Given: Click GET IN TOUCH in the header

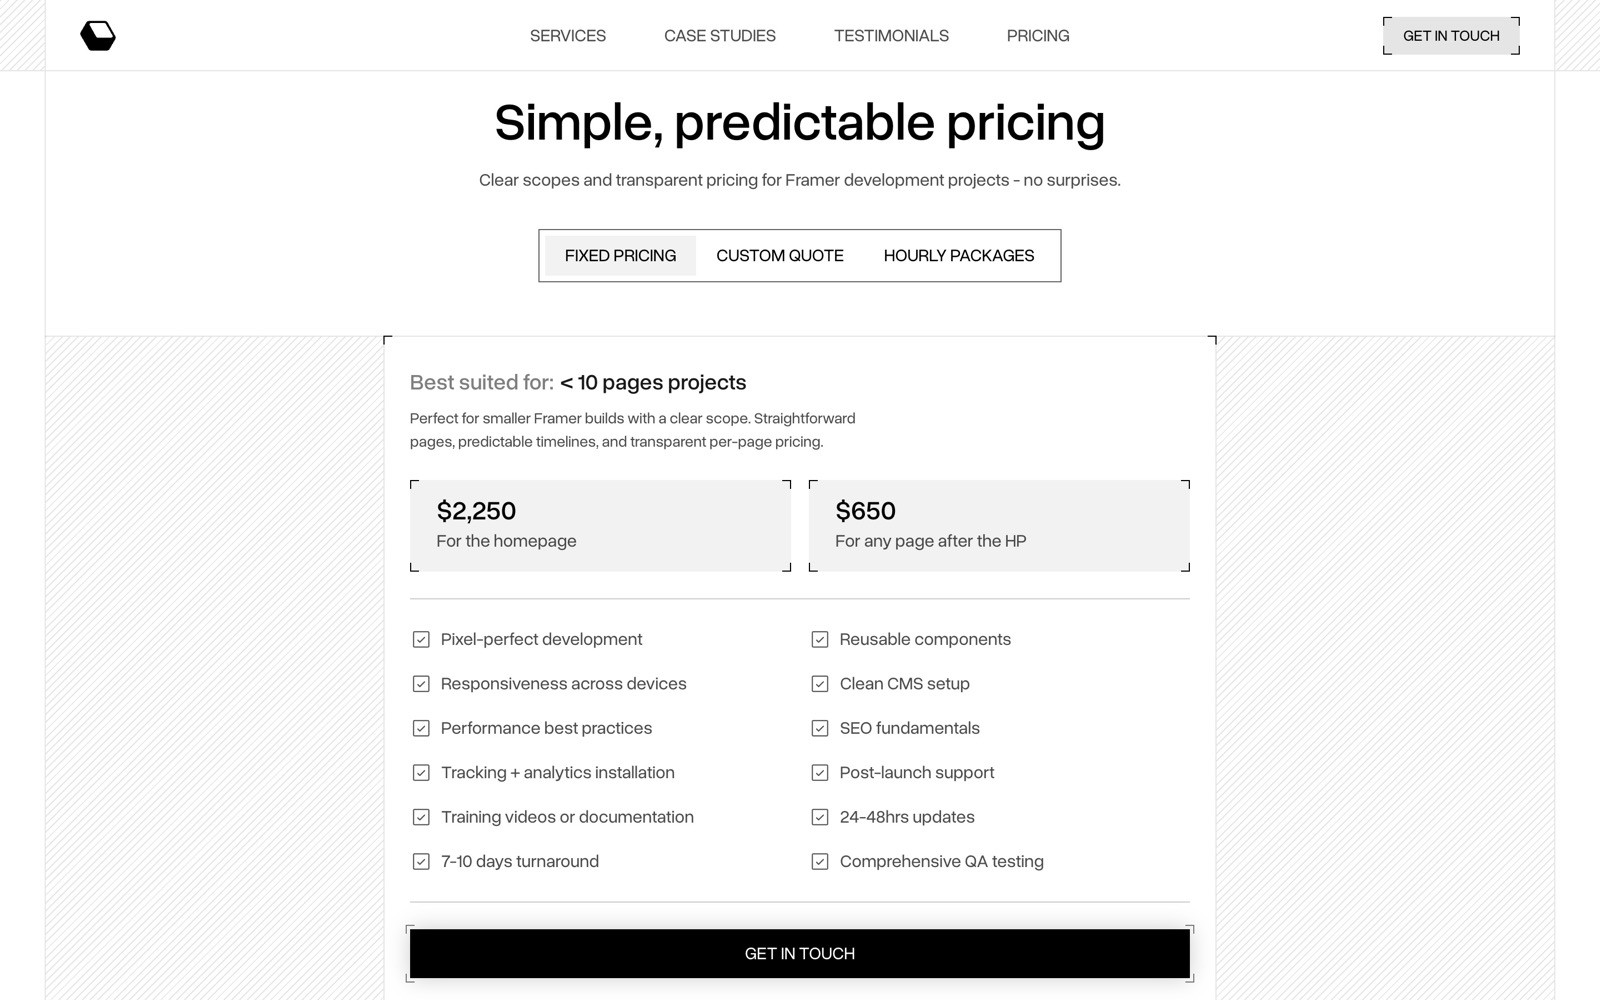Looking at the screenshot, I should click(x=1451, y=35).
